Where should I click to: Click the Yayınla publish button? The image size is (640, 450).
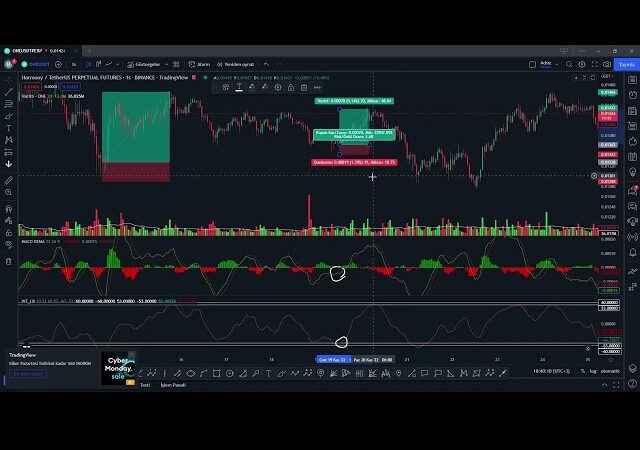click(627, 64)
